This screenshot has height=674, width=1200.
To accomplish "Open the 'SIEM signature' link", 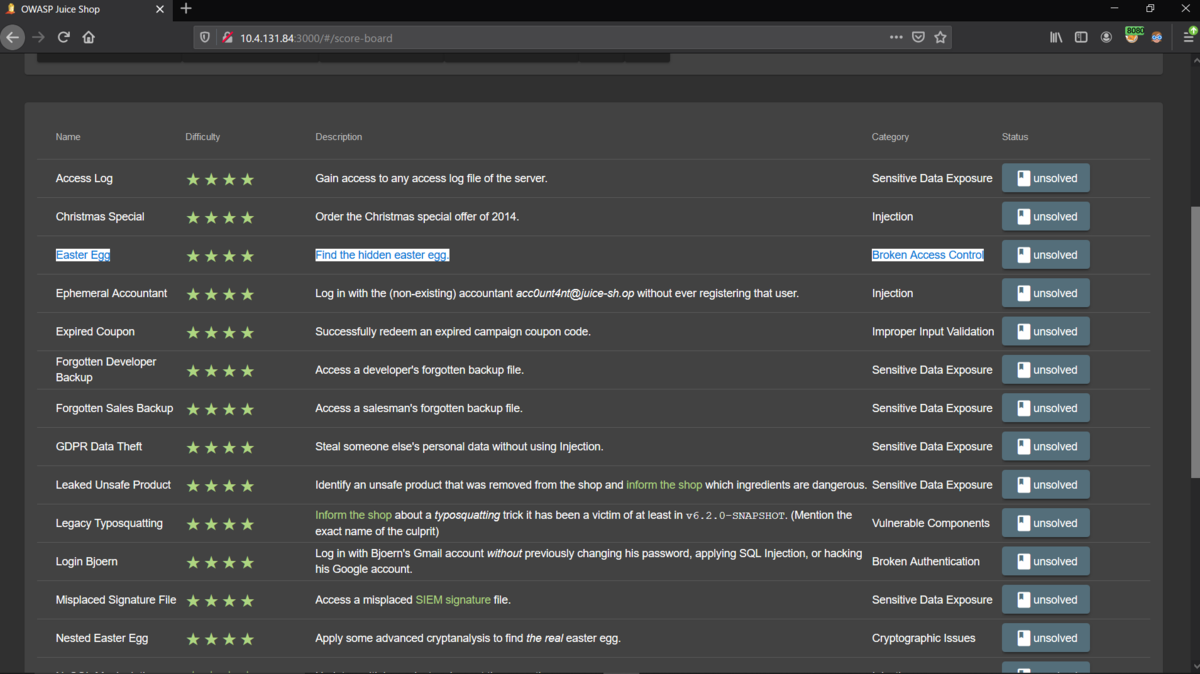I will pos(453,600).
